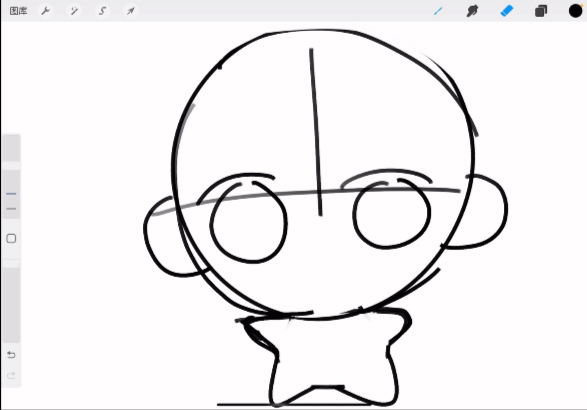
Task: Select the blue Eraser tool
Action: [507, 11]
